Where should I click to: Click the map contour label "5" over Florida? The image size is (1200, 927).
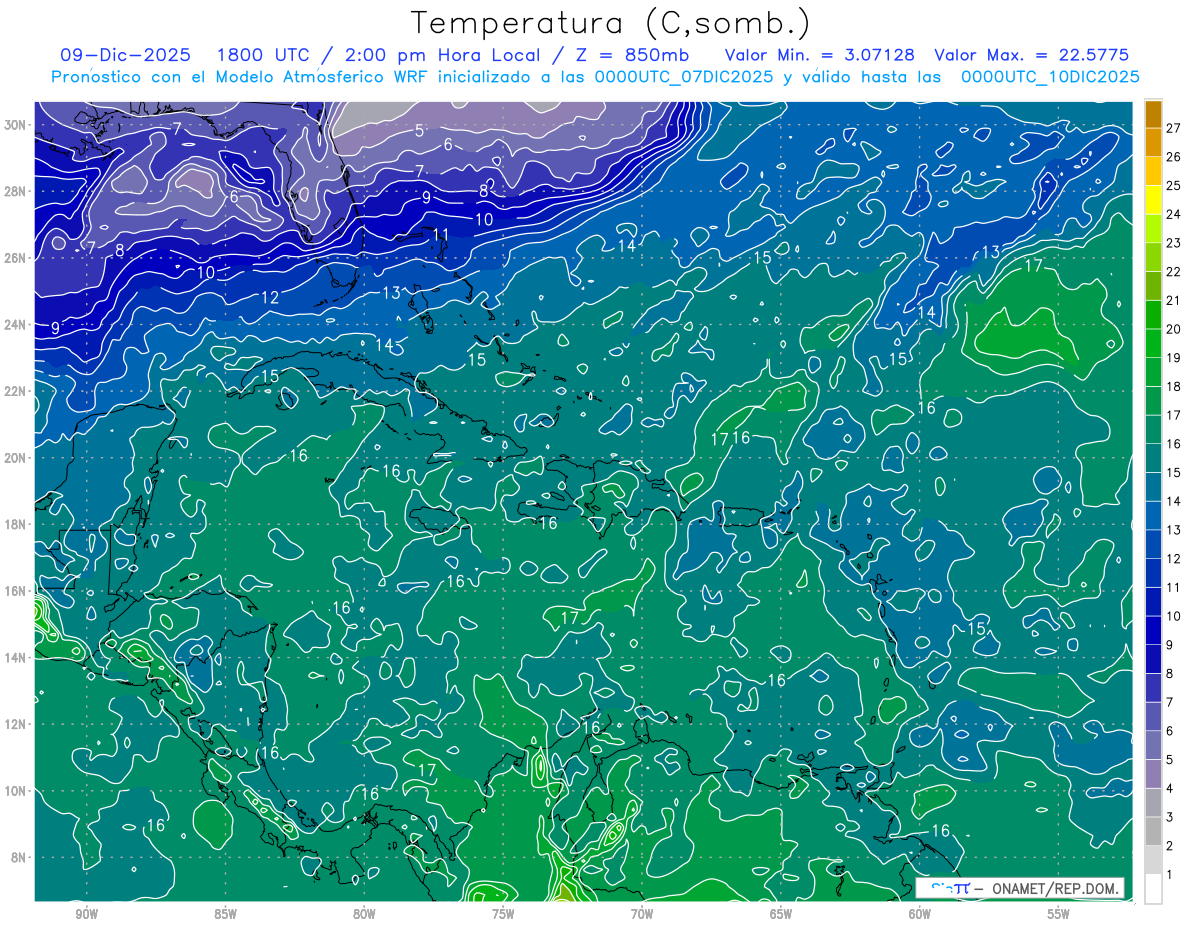coord(420,130)
